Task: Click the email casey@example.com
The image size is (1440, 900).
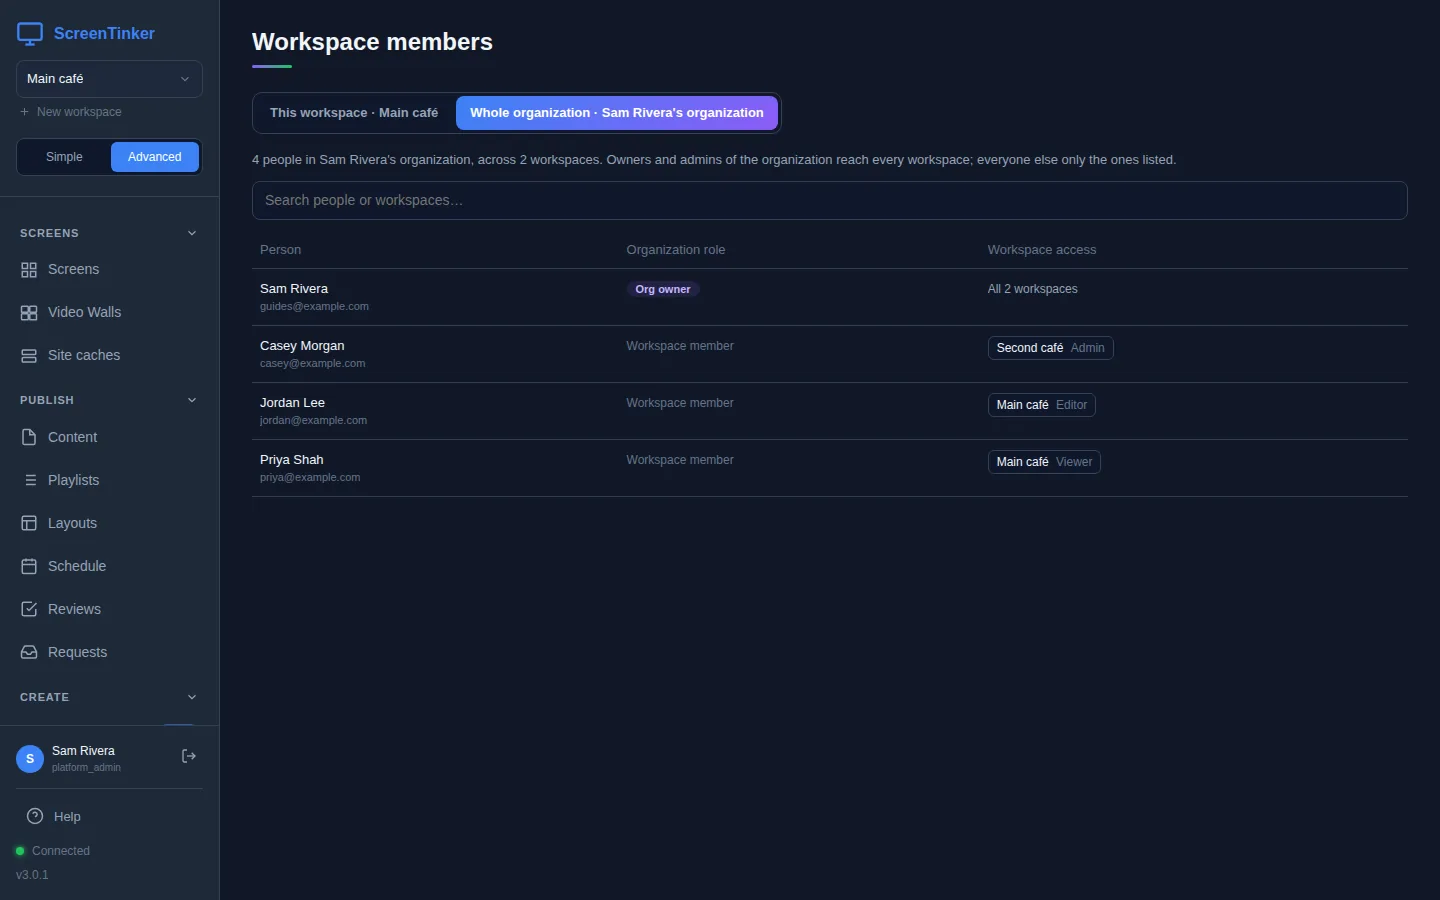Action: [x=312, y=364]
